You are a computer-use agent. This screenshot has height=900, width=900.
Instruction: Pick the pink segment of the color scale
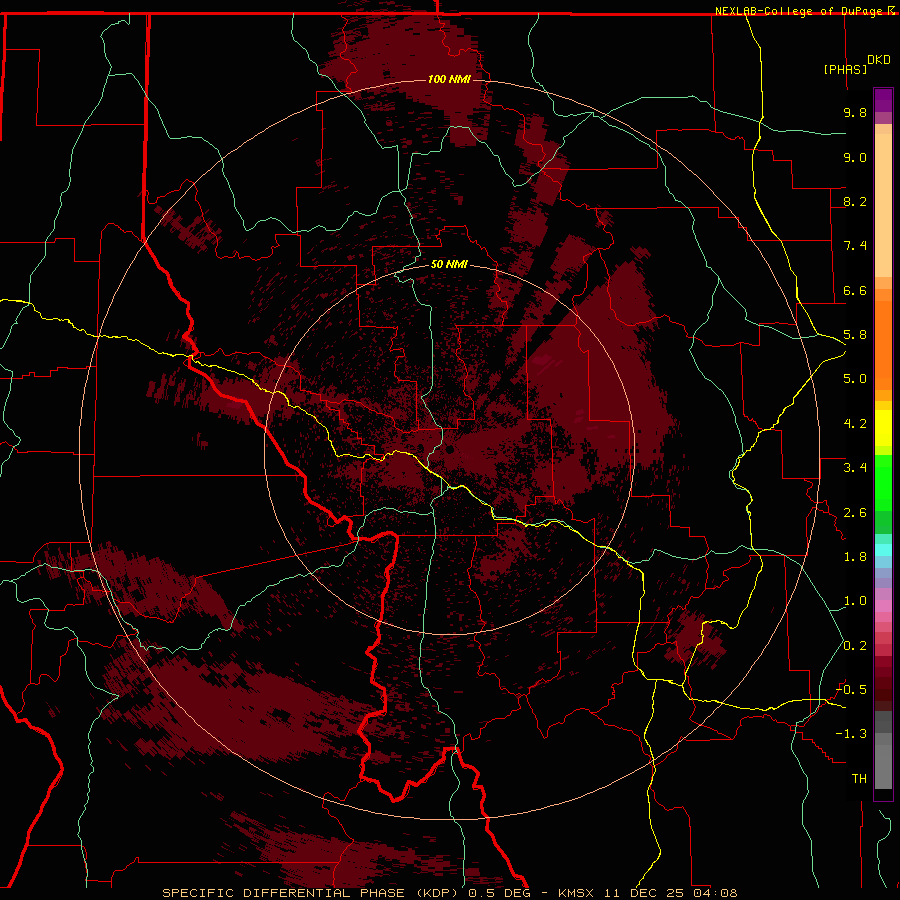click(x=883, y=606)
